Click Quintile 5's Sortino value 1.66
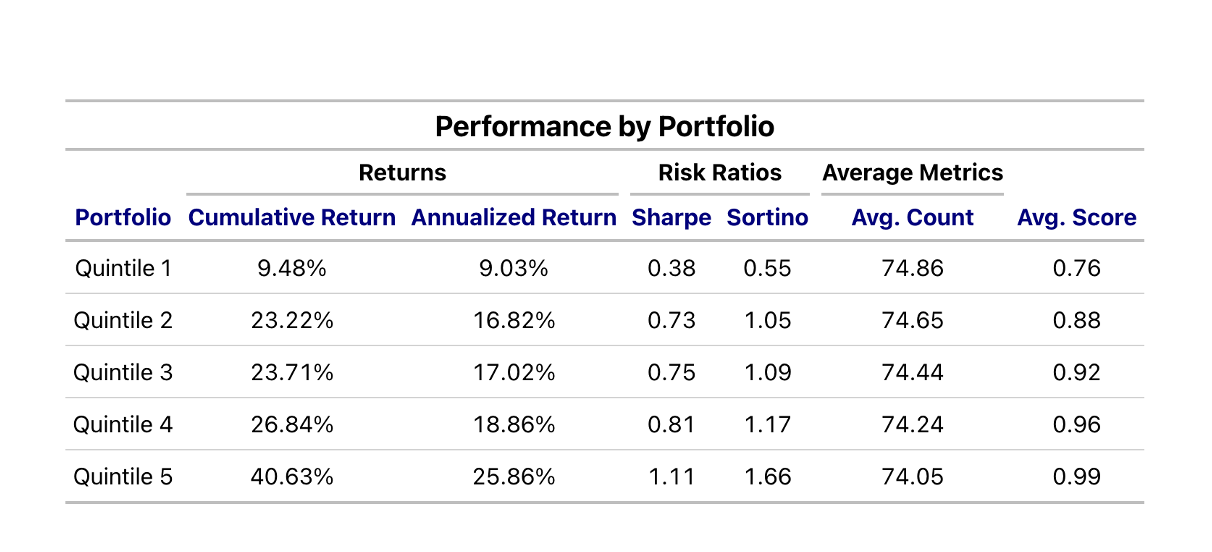This screenshot has width=1212, height=552. coord(767,476)
